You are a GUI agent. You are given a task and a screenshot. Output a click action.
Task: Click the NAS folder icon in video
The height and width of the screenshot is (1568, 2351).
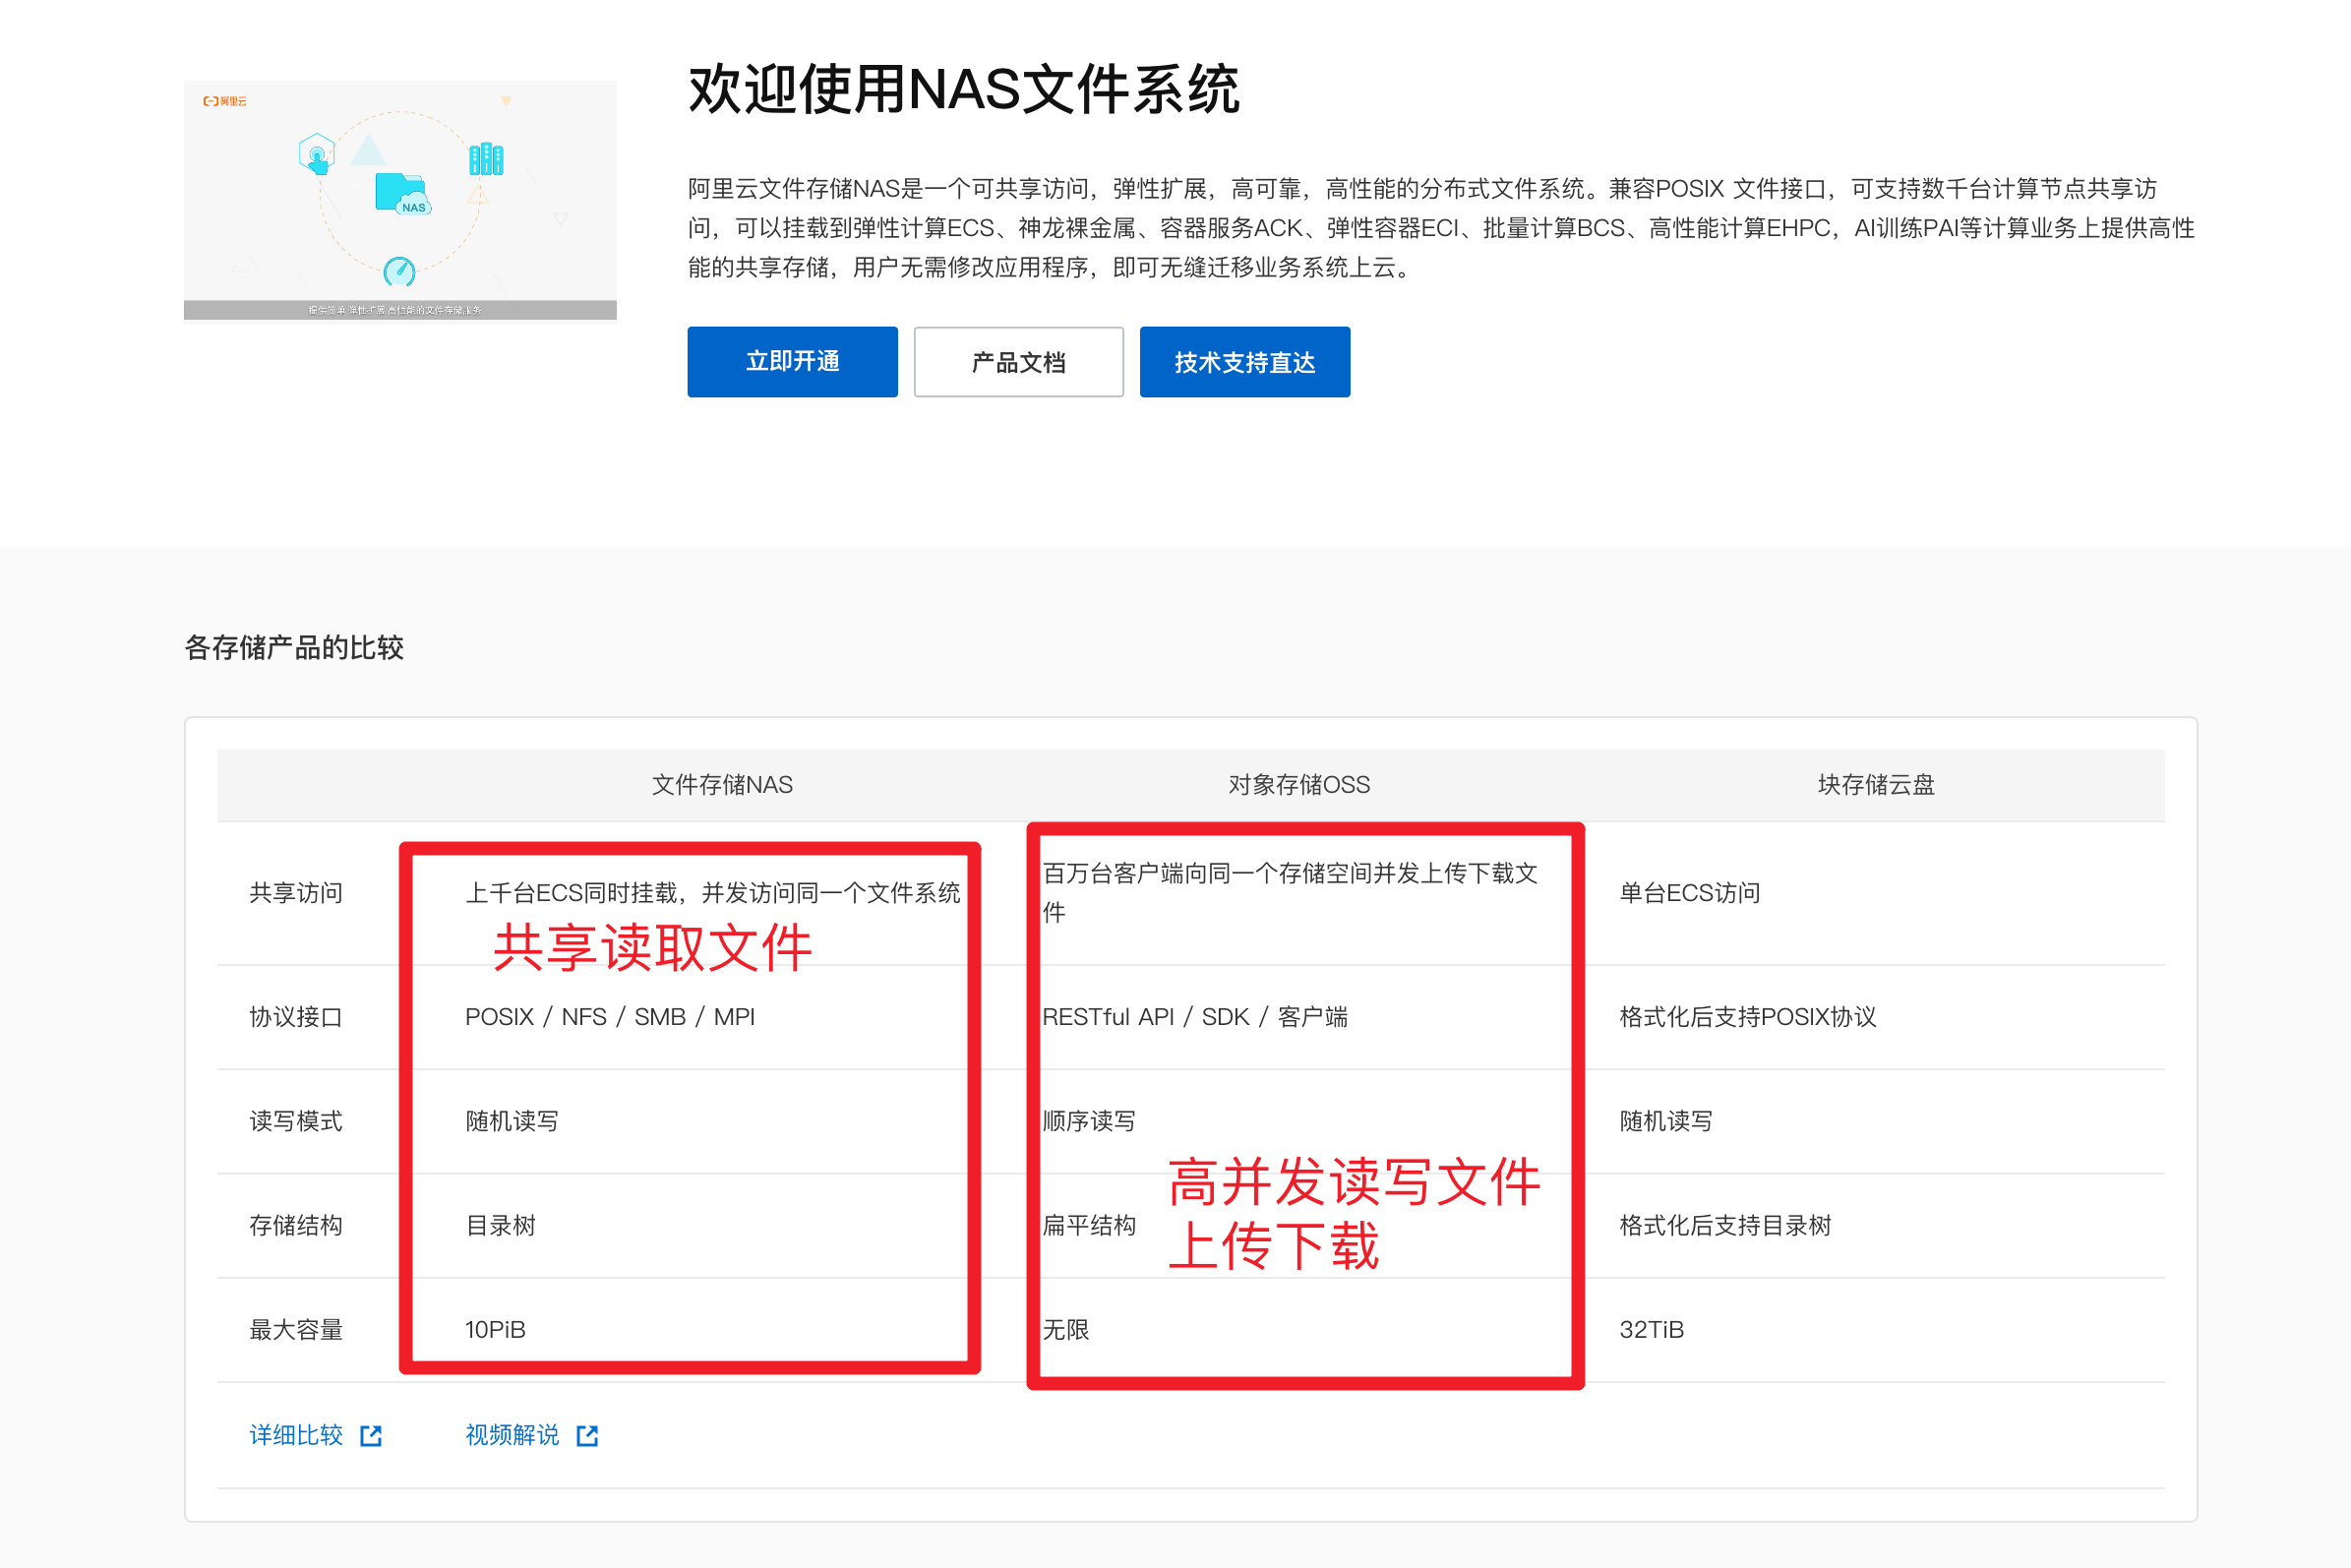point(401,193)
